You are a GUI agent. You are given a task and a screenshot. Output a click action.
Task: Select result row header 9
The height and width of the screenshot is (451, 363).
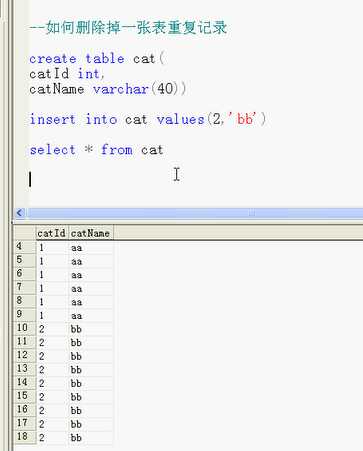[24, 315]
